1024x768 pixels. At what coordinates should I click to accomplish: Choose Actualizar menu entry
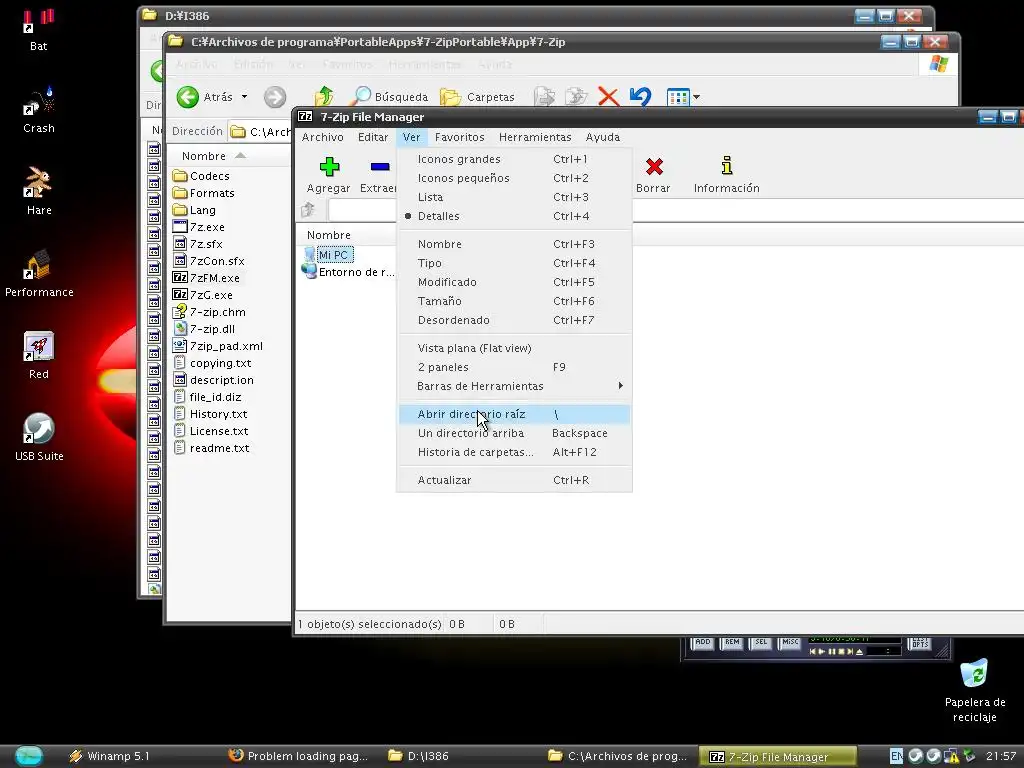point(515,480)
